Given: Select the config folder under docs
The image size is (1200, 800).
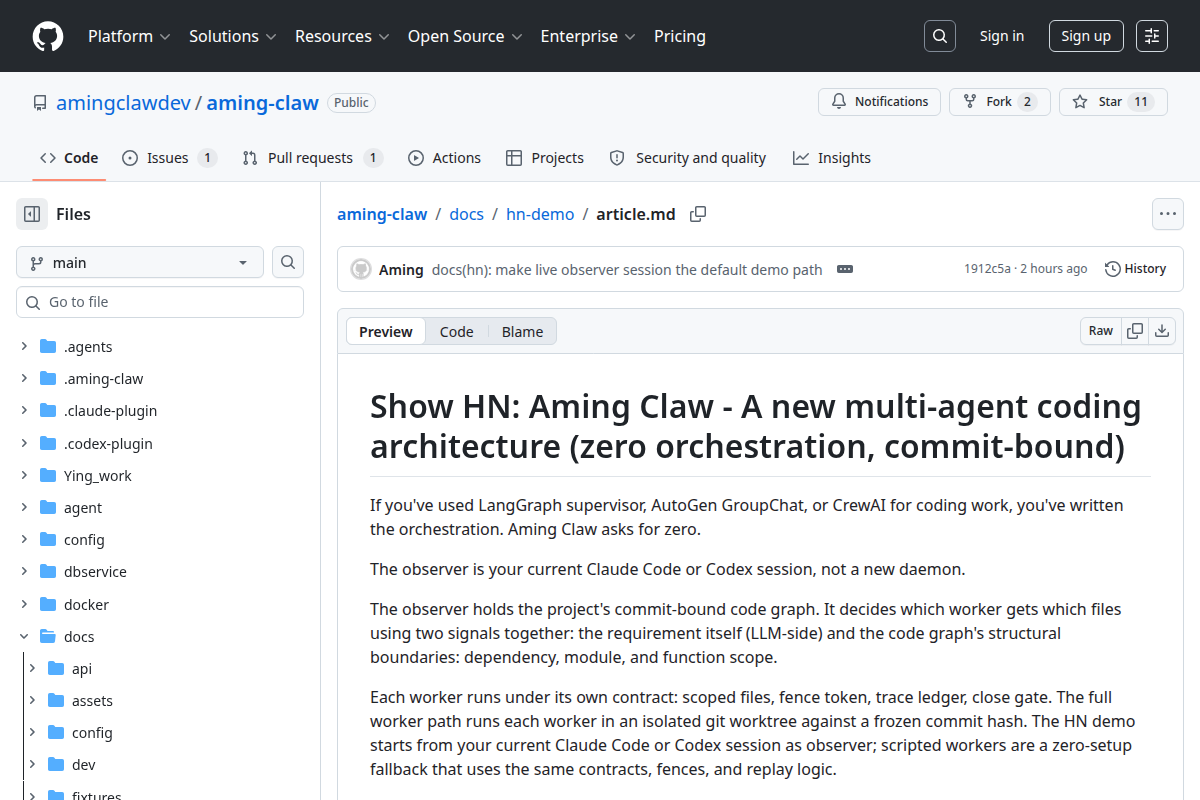Looking at the screenshot, I should pos(164,733).
